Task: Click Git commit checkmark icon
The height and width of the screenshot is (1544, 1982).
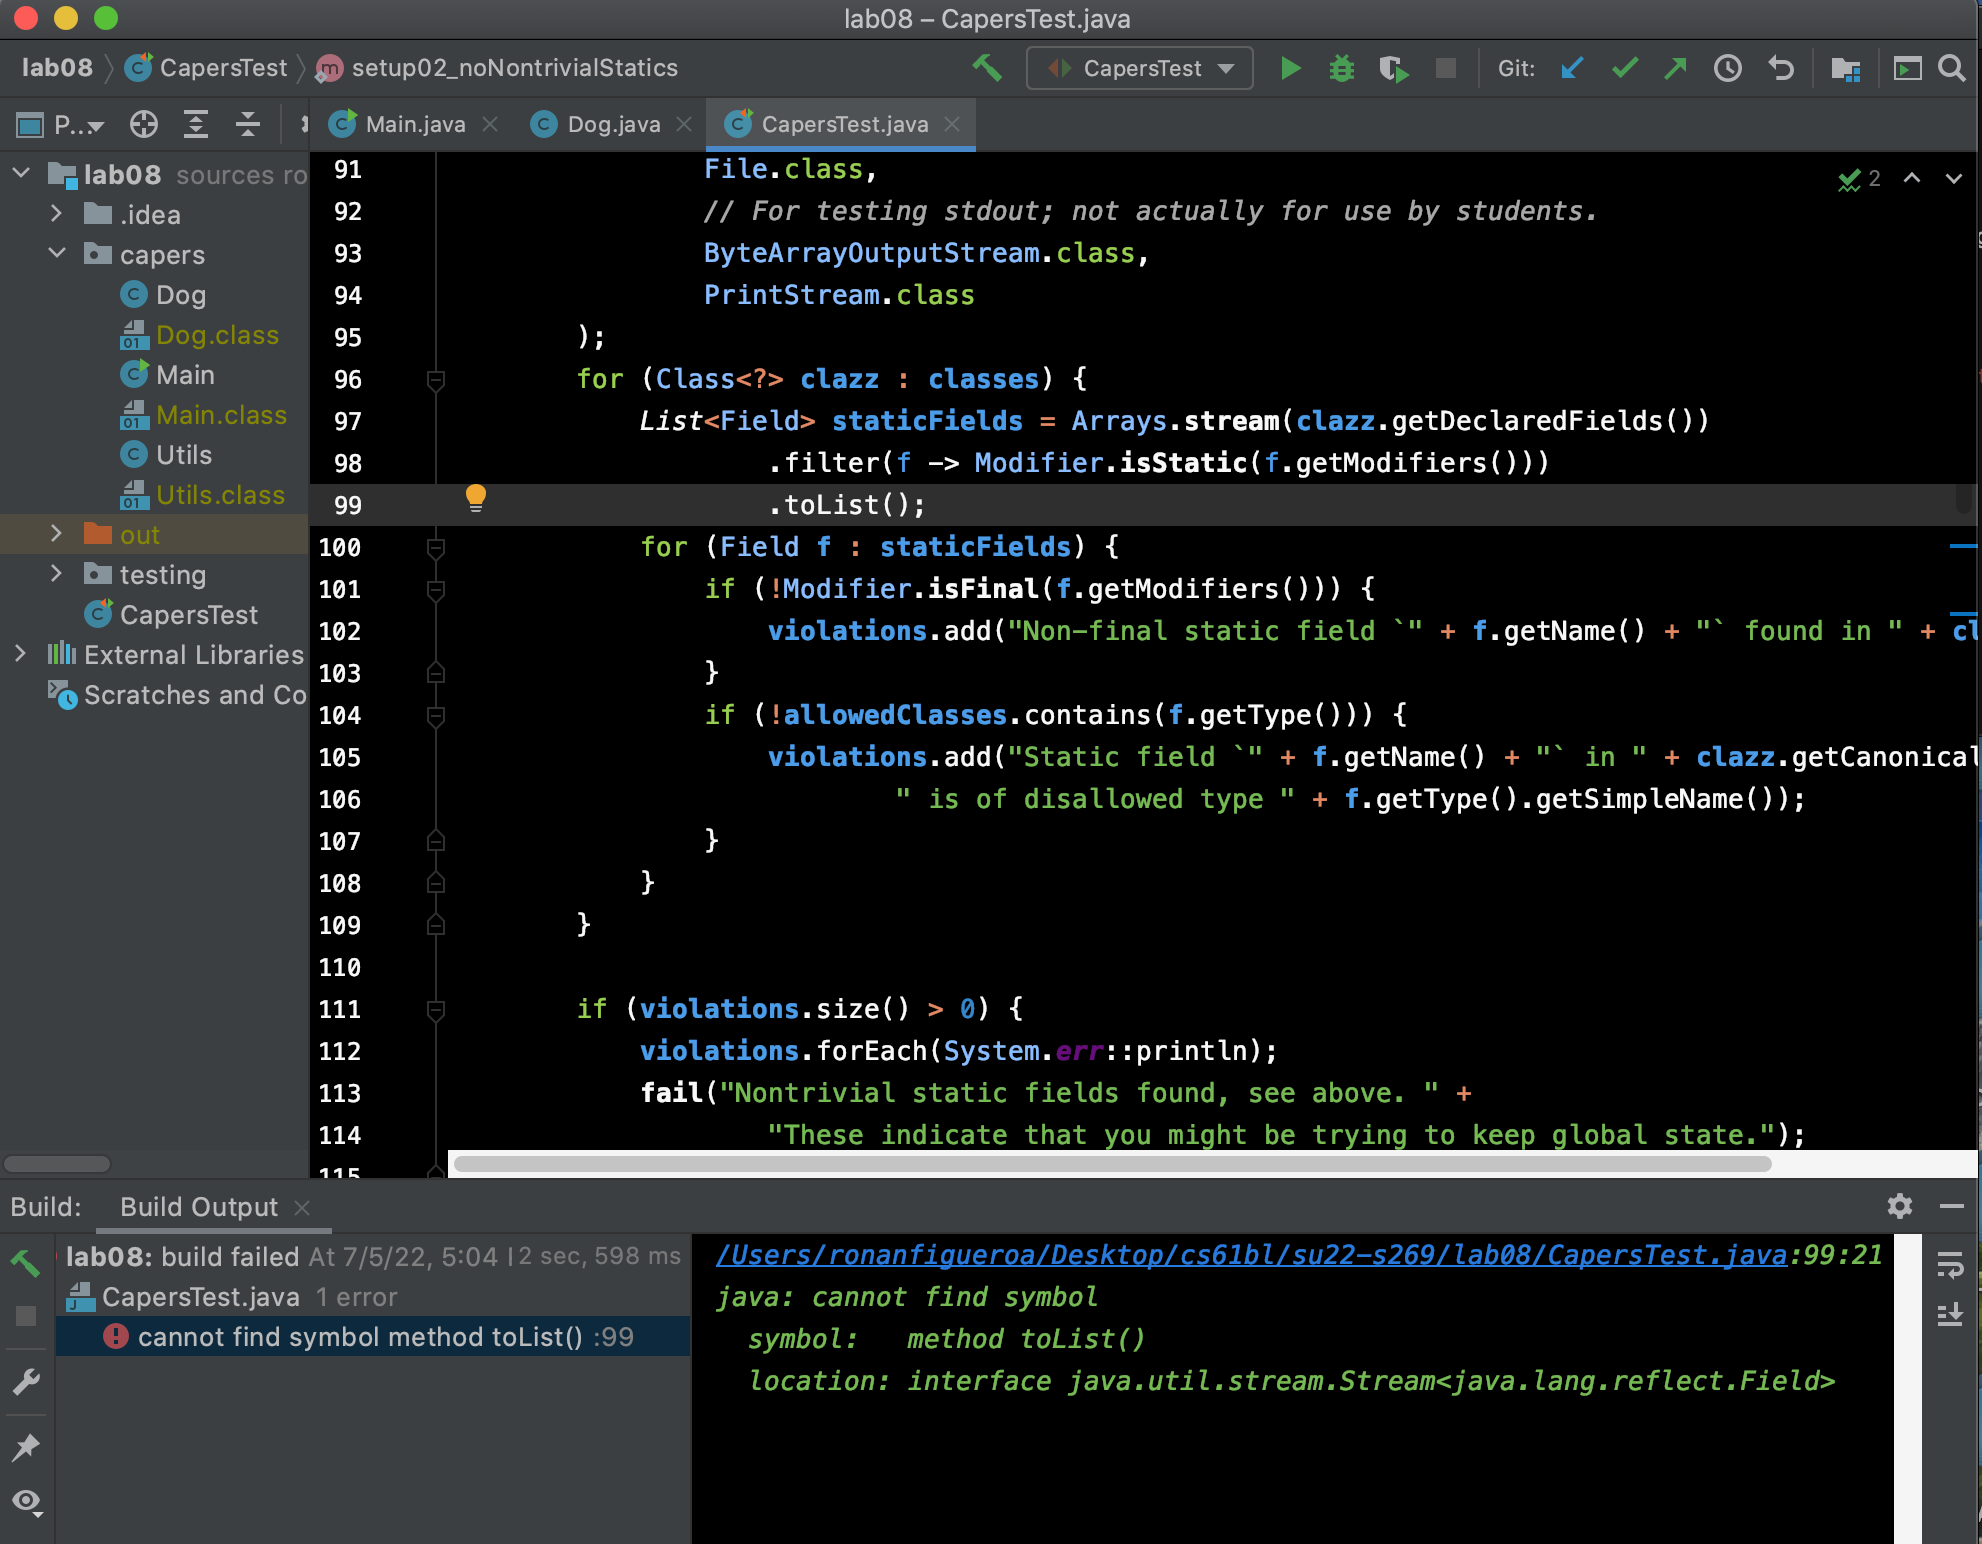Action: point(1624,68)
